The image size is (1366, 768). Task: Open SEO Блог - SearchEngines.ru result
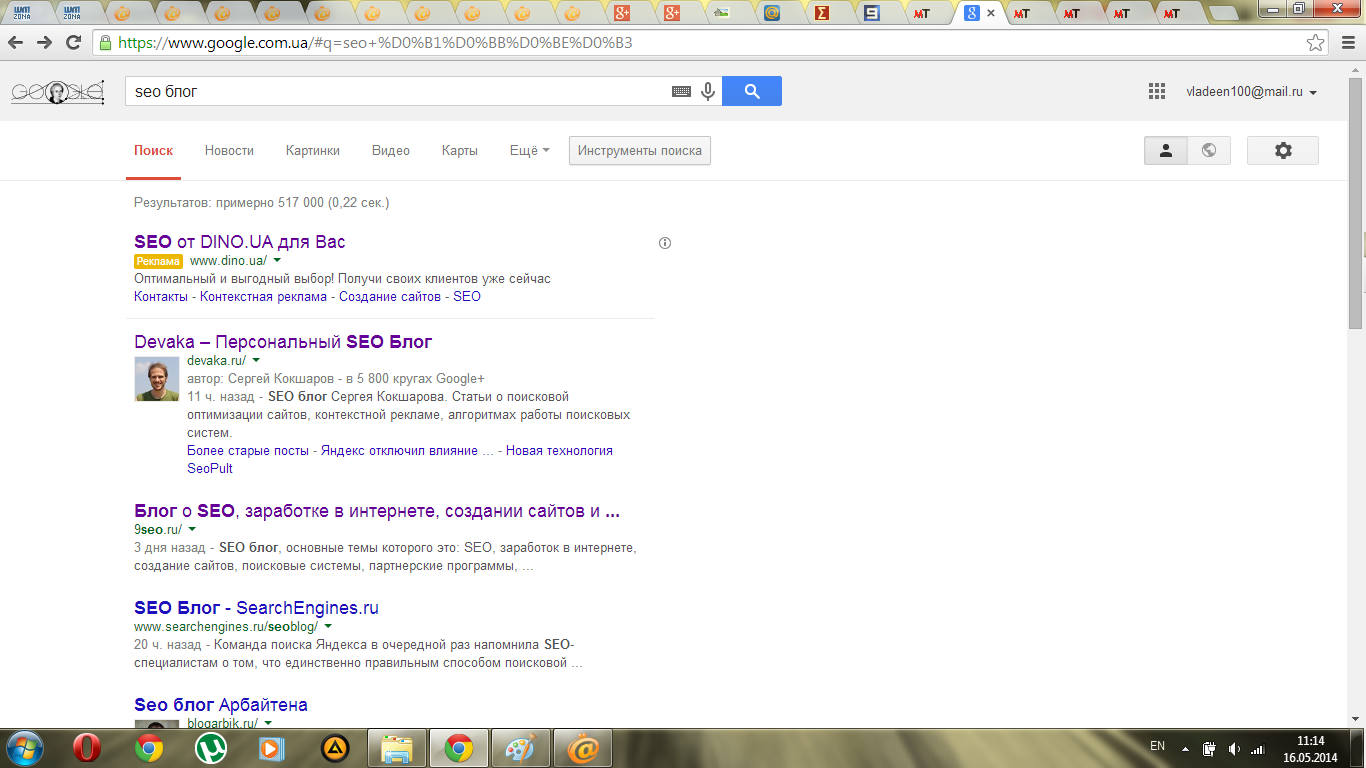pyautogui.click(x=256, y=608)
